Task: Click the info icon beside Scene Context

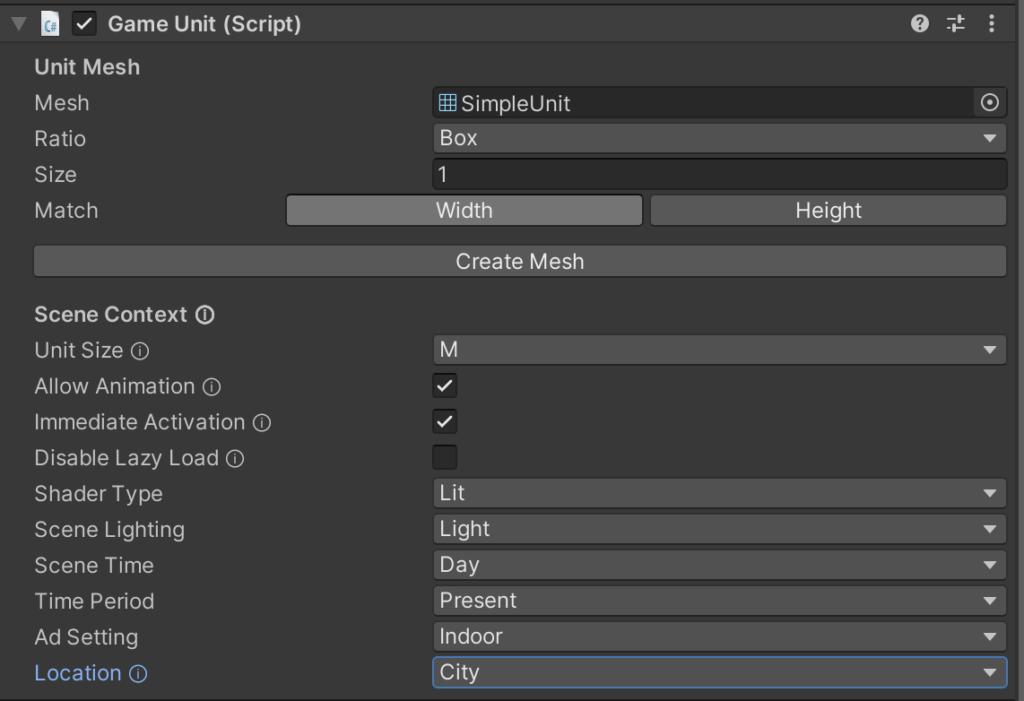Action: tap(205, 315)
